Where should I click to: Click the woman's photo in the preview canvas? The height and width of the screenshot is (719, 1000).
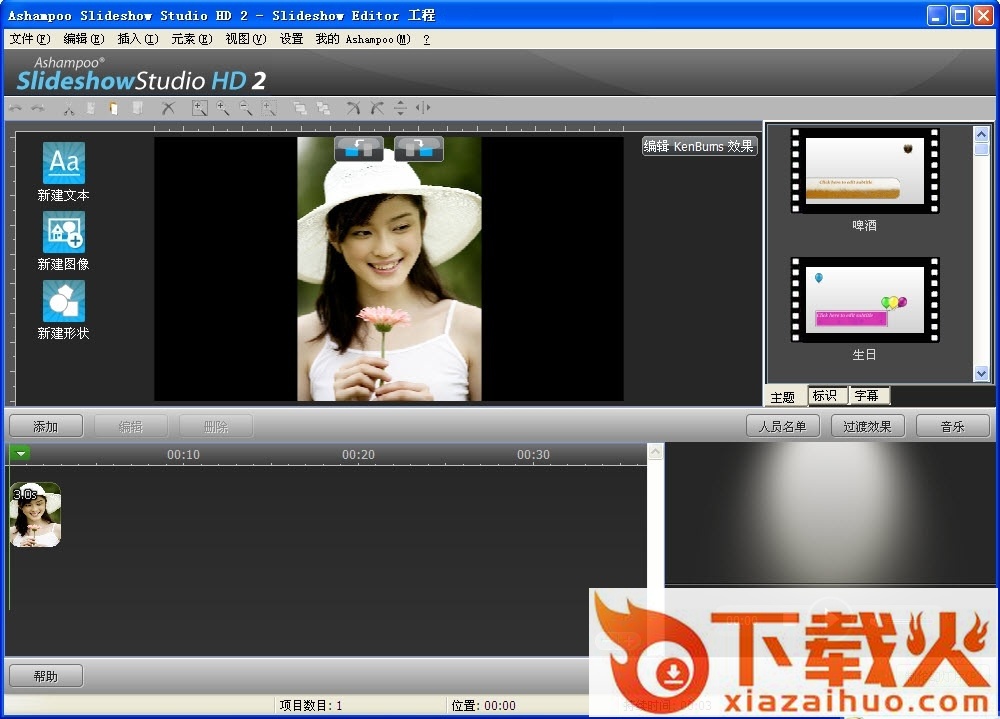pyautogui.click(x=389, y=269)
